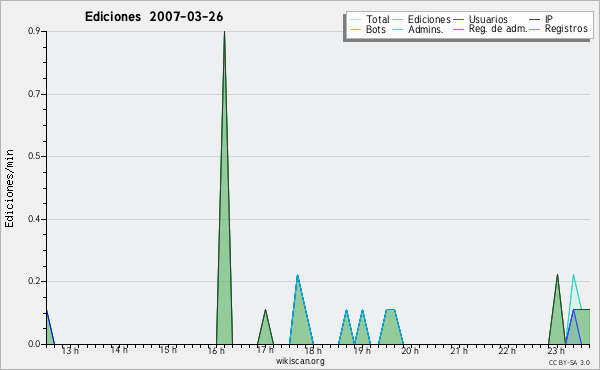This screenshot has height=370, width=600.
Task: Click the magenta Reg. de adm. legend line
Action: click(458, 29)
